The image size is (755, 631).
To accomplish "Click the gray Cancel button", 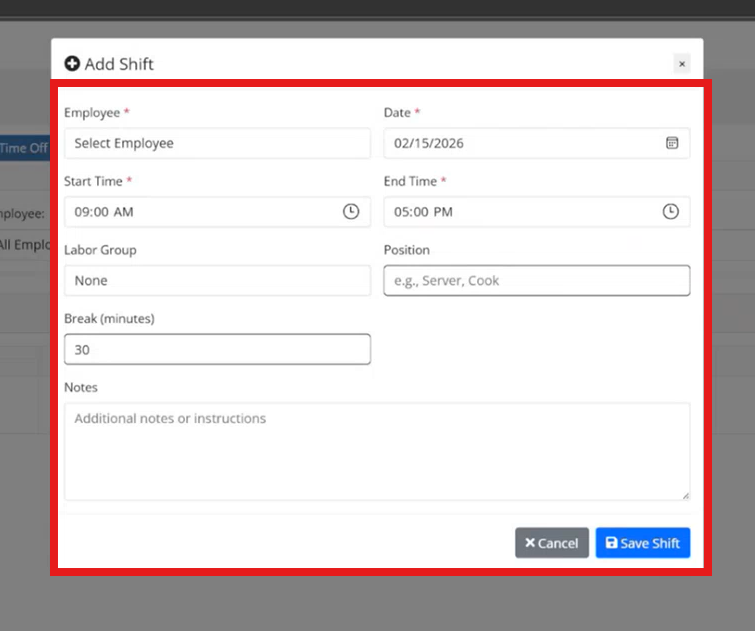I will [552, 543].
